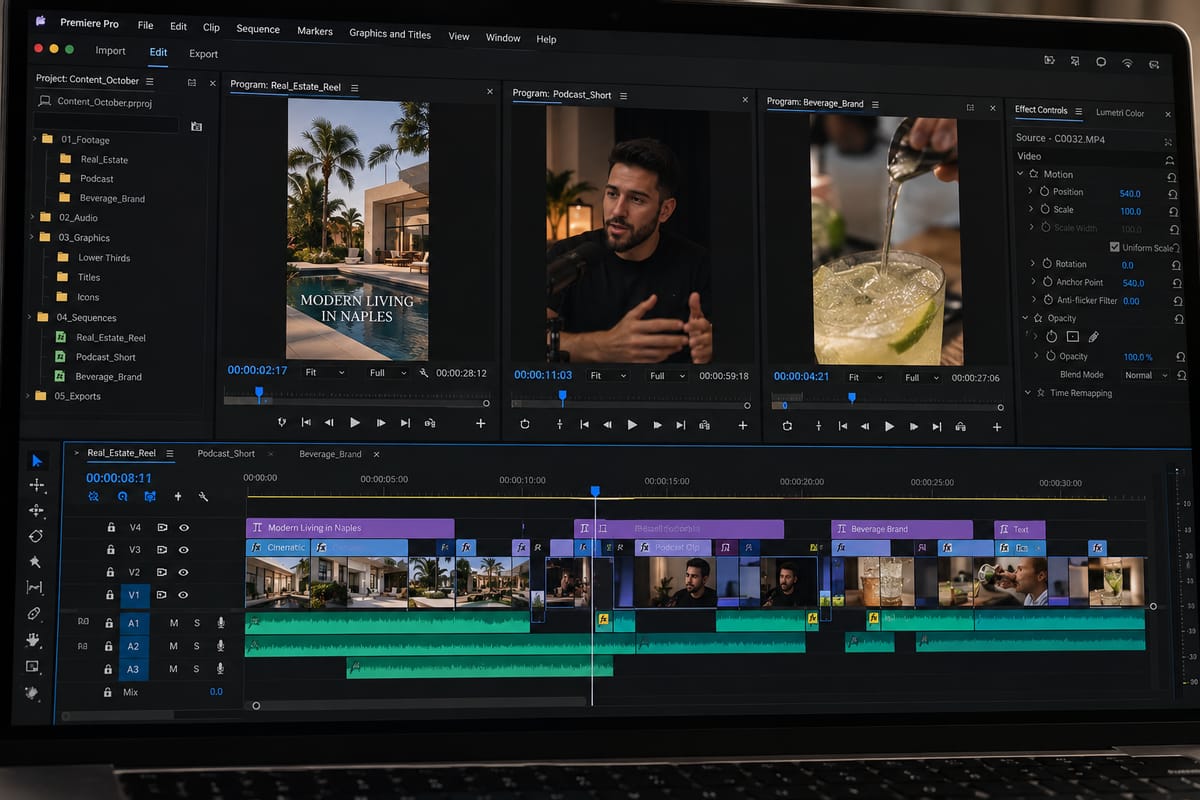The image size is (1200, 800).
Task: Click the Opacity value 100.0 %
Action: tap(1138, 357)
